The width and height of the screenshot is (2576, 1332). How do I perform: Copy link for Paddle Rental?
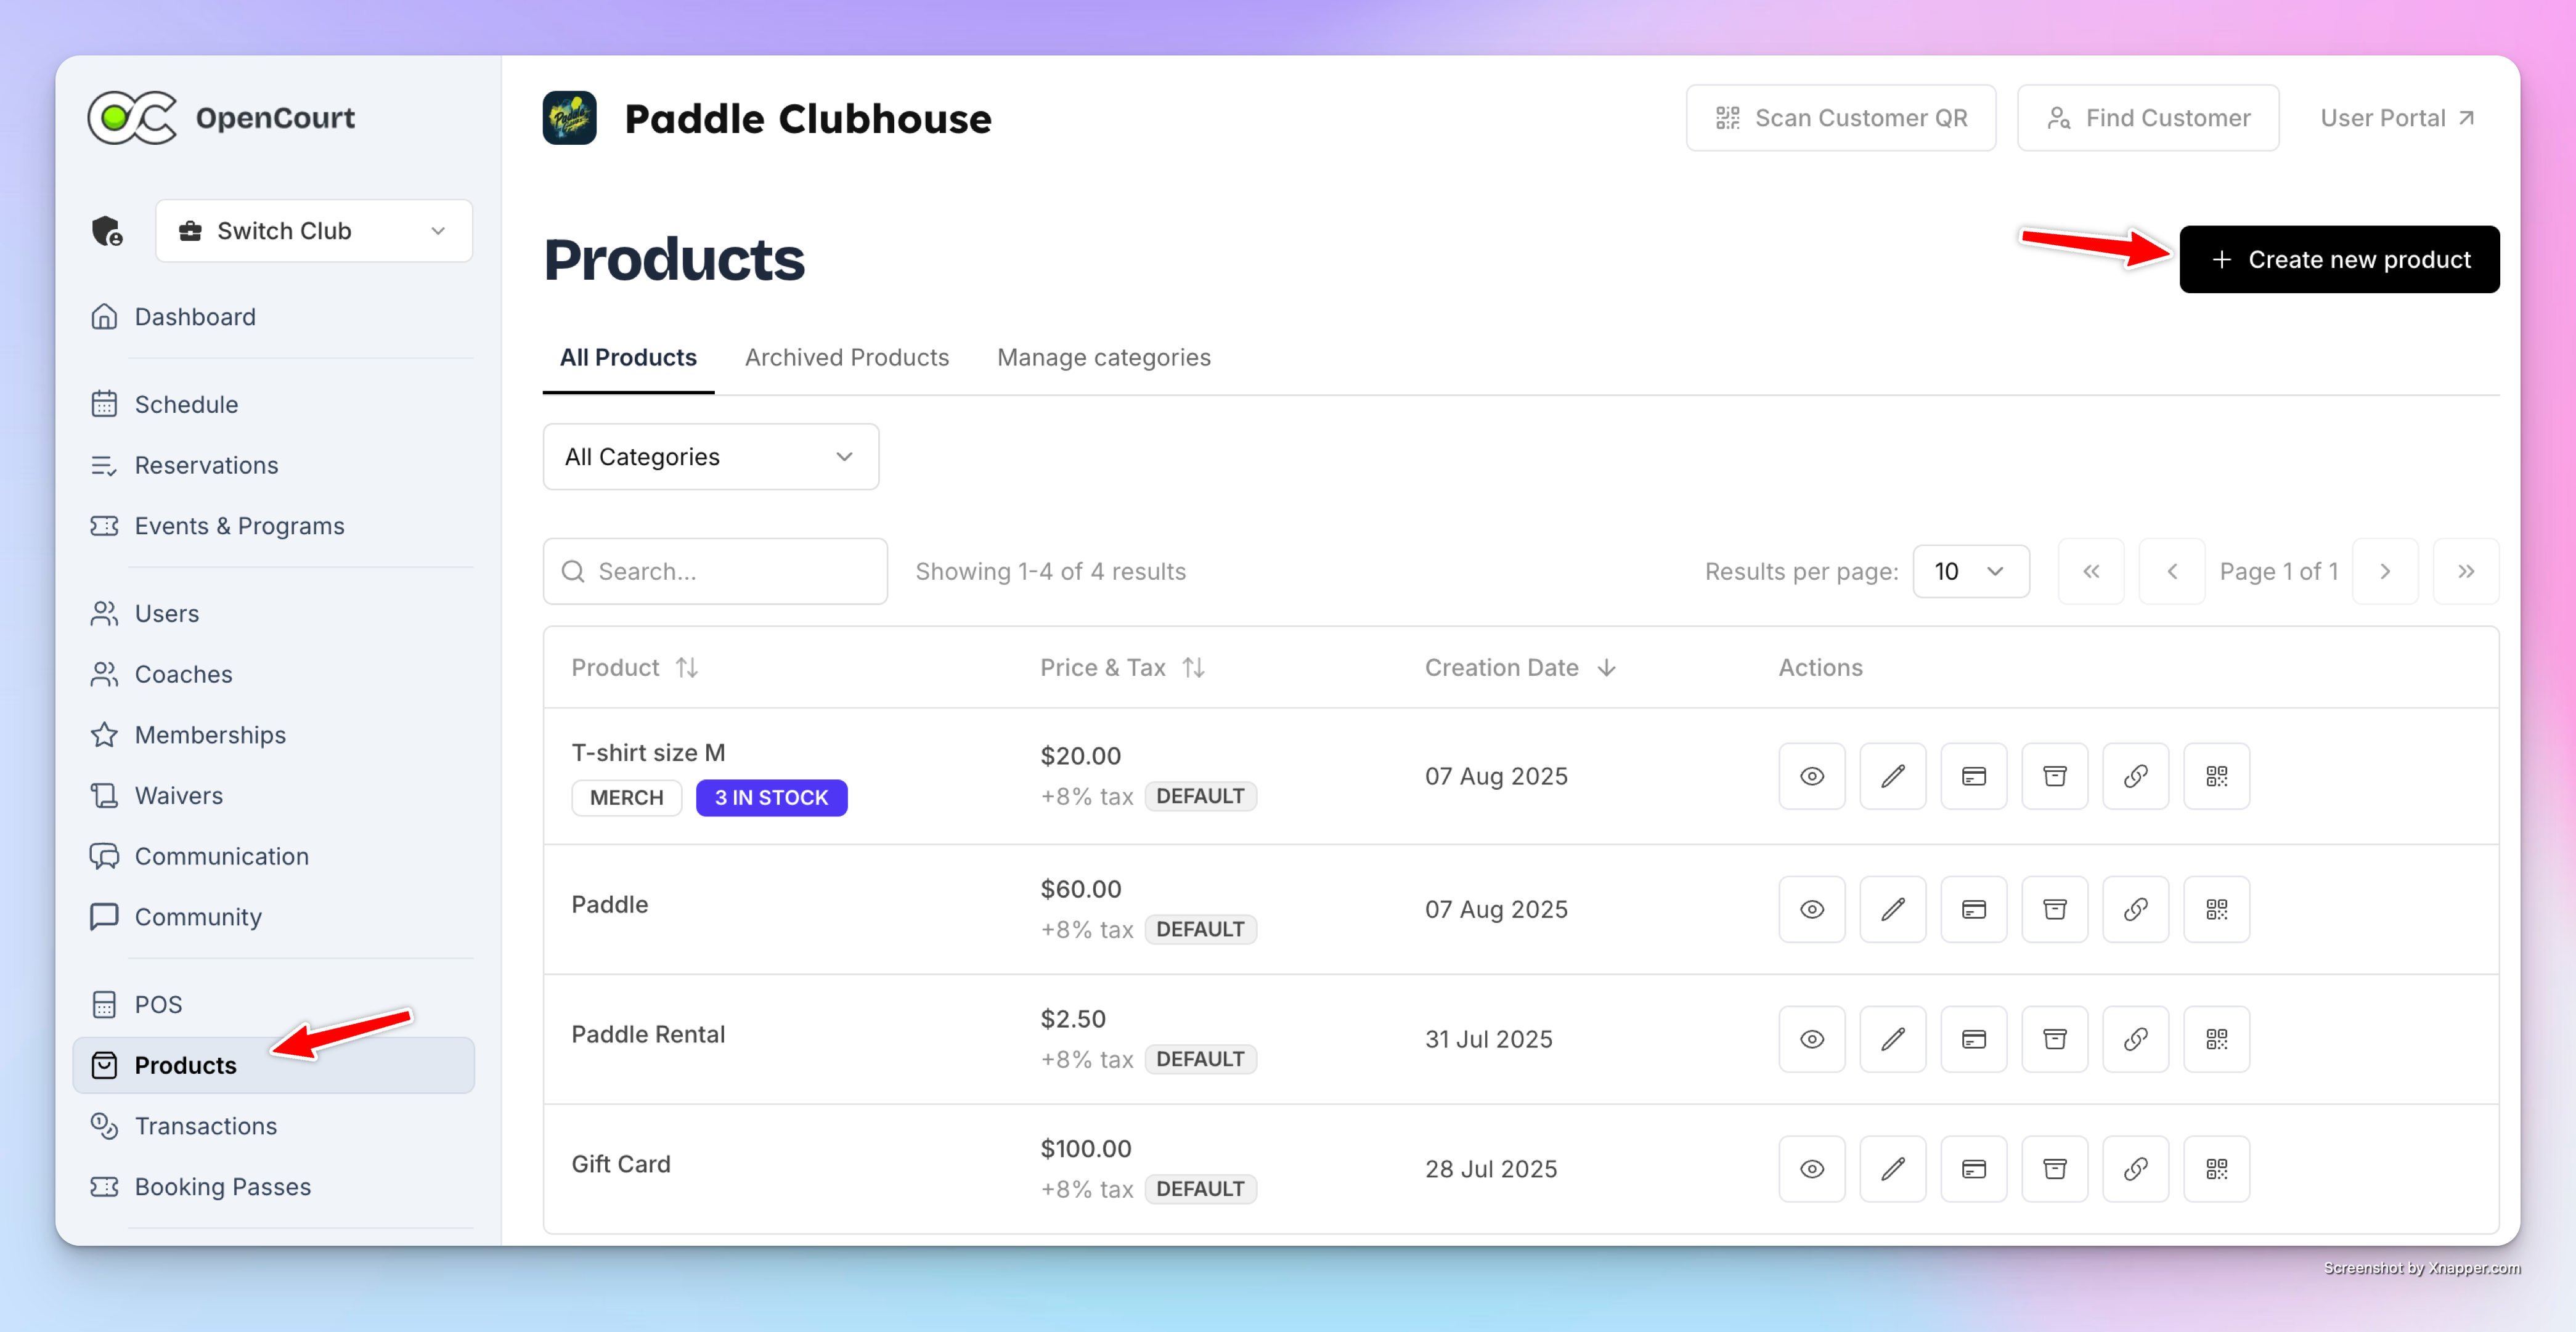point(2135,1039)
